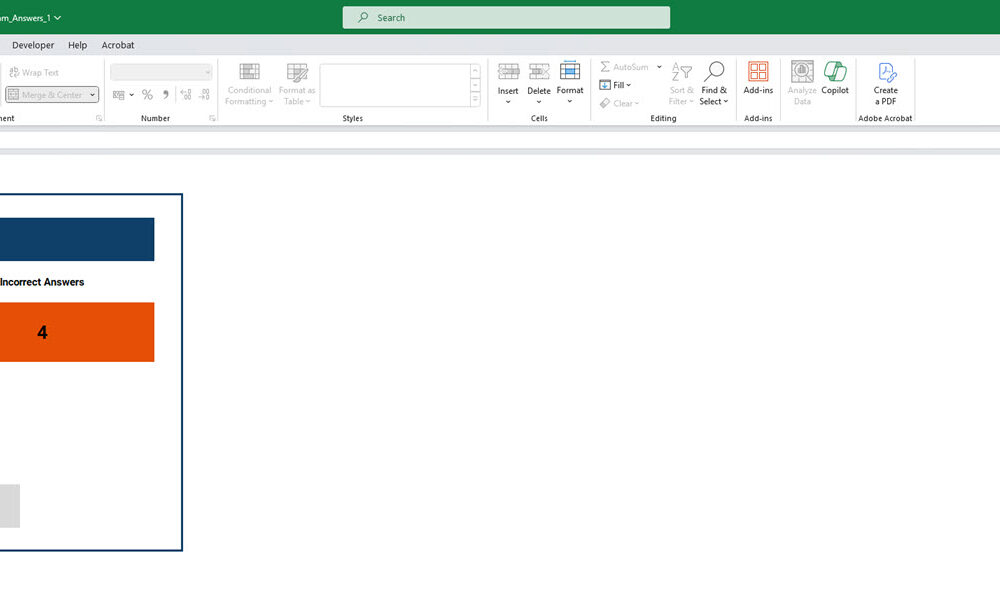Click the Increase Decimal icon
The image size is (1000, 602).
pos(186,95)
